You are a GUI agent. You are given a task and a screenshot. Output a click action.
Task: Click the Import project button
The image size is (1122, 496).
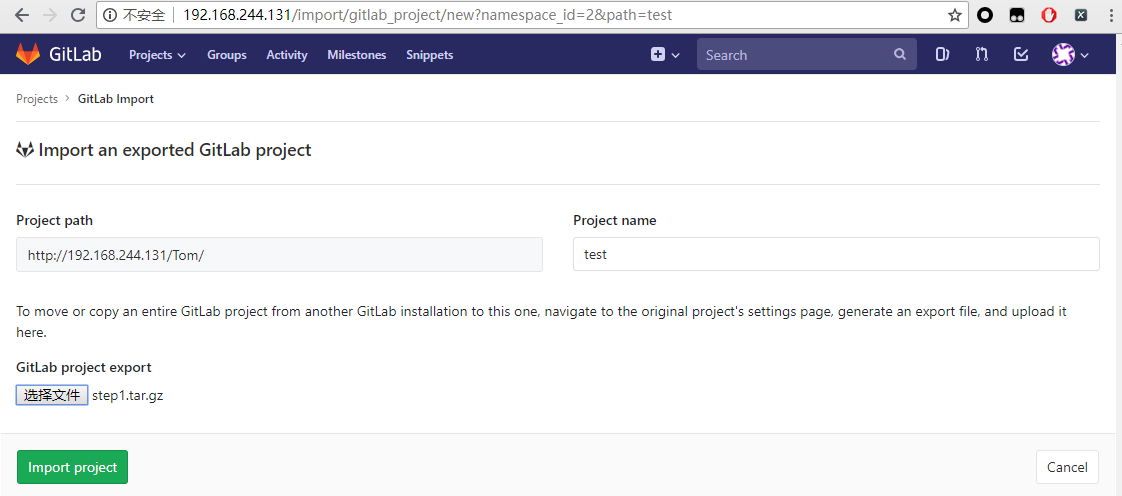pyautogui.click(x=72, y=467)
